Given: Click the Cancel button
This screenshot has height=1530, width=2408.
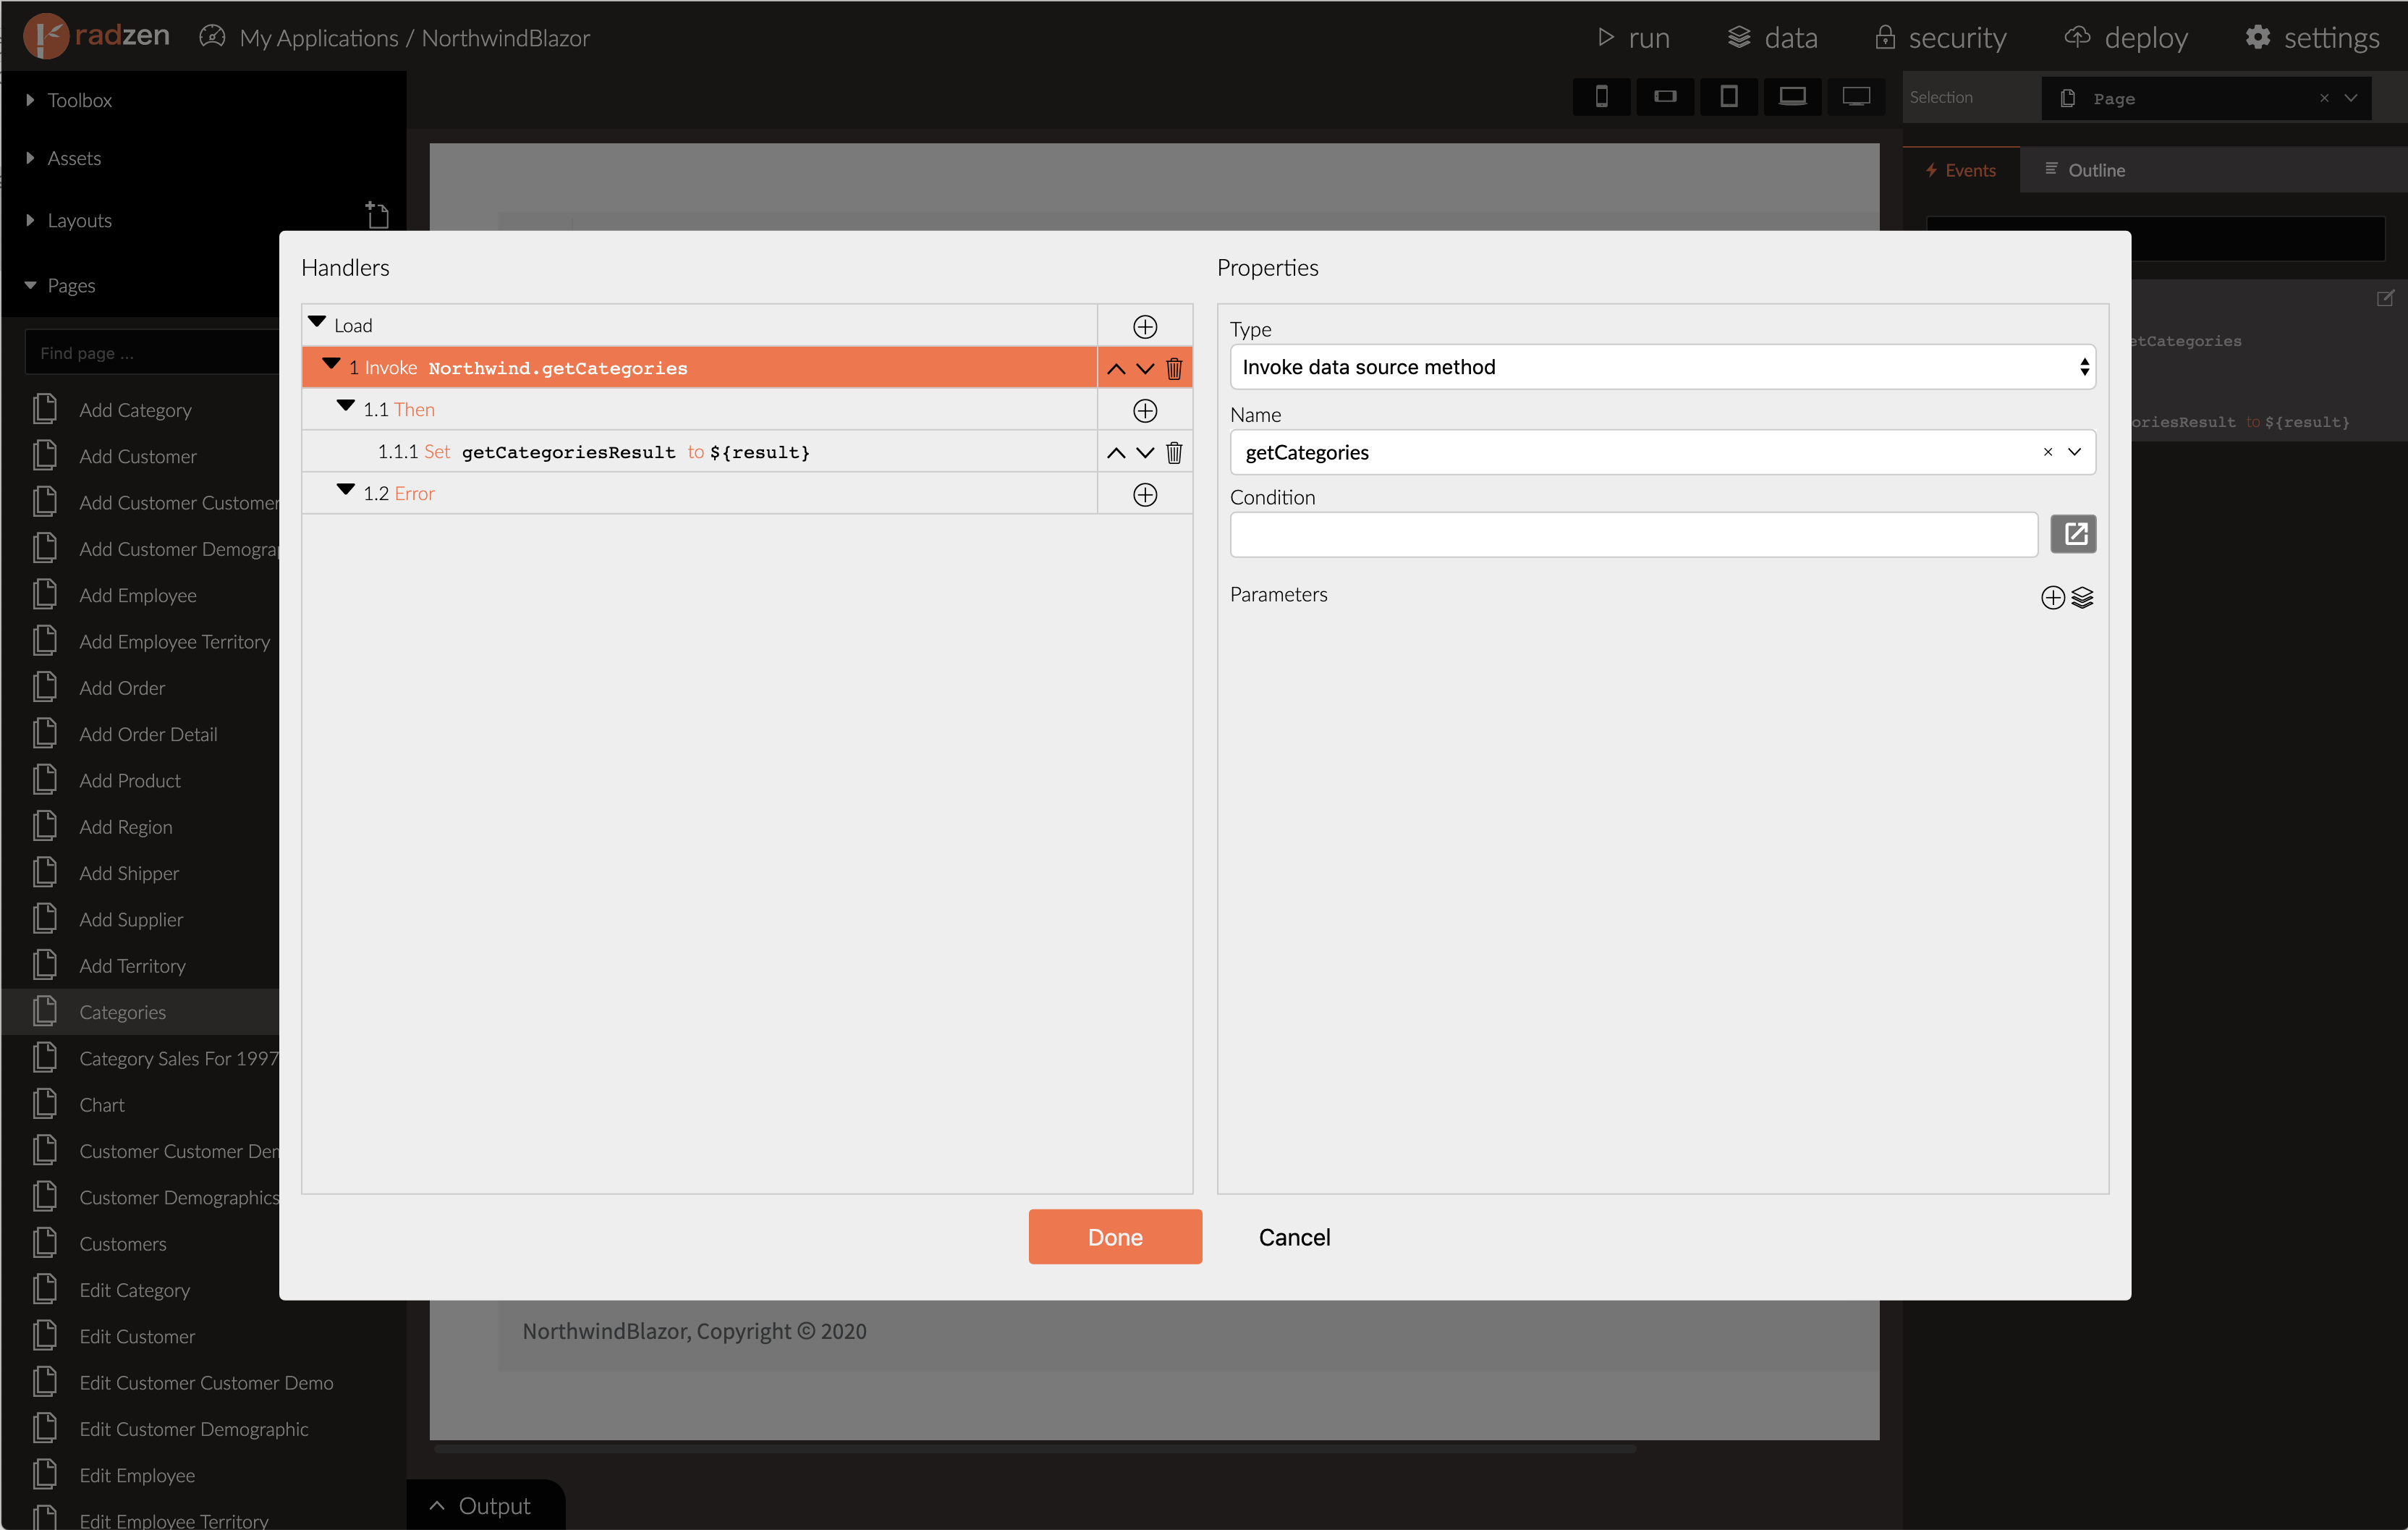Looking at the screenshot, I should click(1294, 1237).
